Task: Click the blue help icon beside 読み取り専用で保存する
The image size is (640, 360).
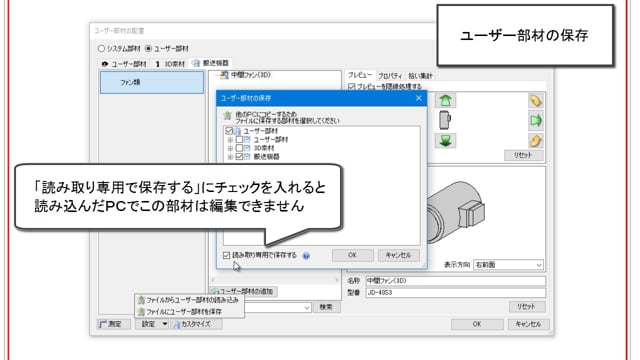Action: (x=306, y=256)
